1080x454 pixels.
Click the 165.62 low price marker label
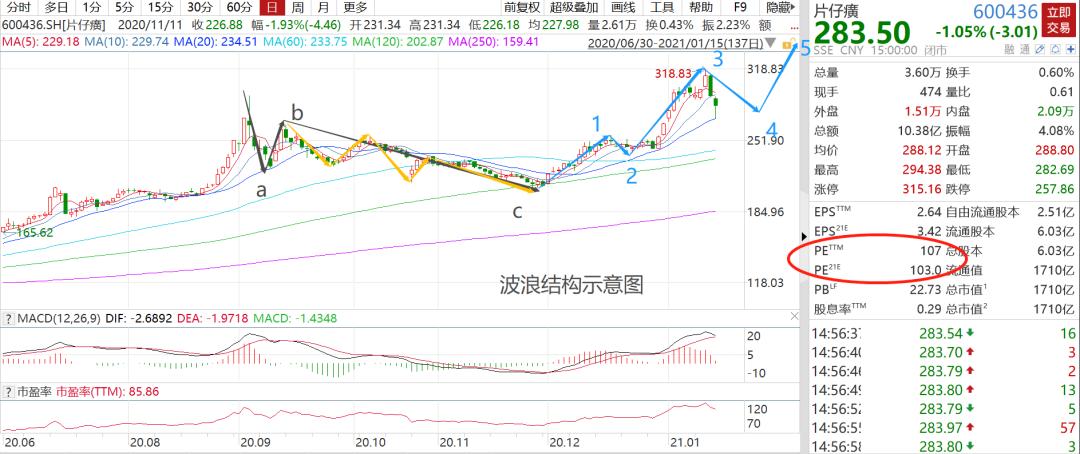pos(36,233)
